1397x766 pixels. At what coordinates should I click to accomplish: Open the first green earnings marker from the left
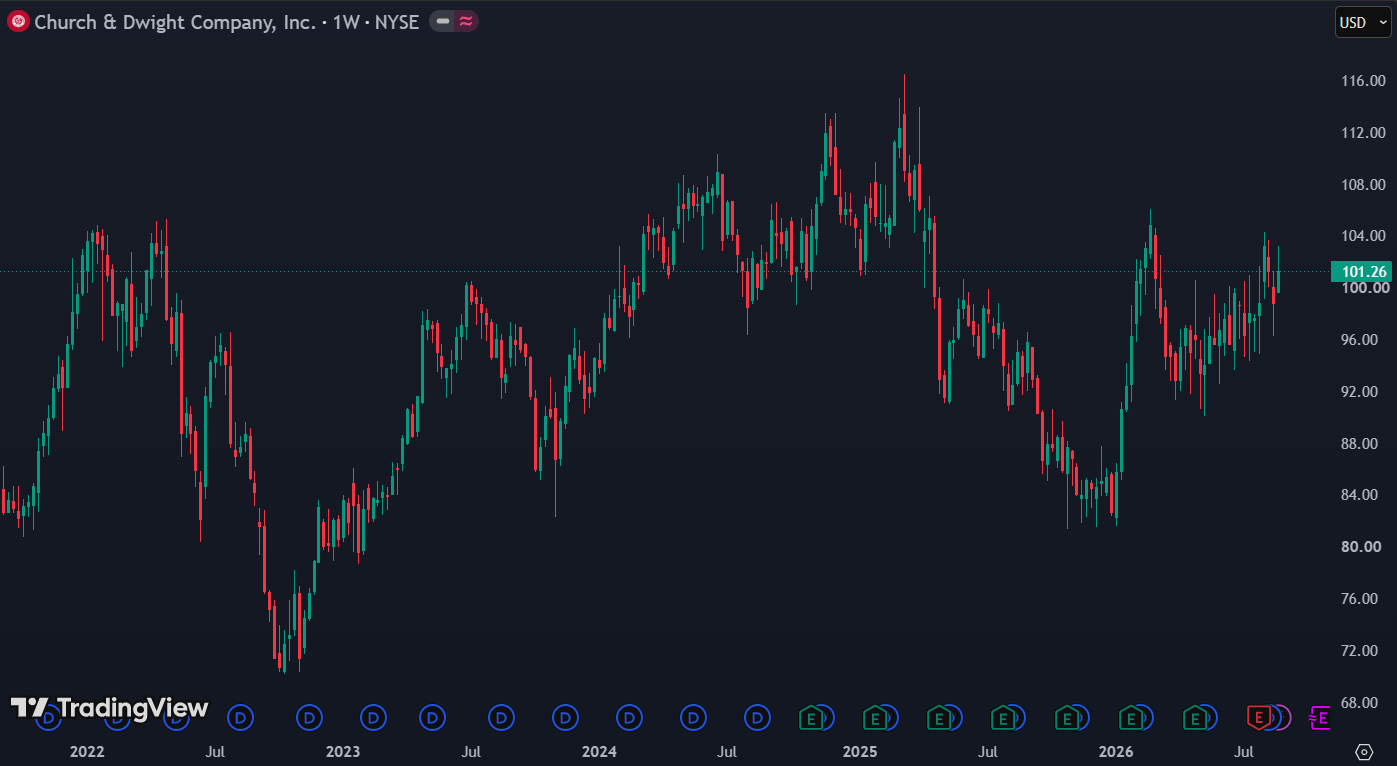pos(811,717)
